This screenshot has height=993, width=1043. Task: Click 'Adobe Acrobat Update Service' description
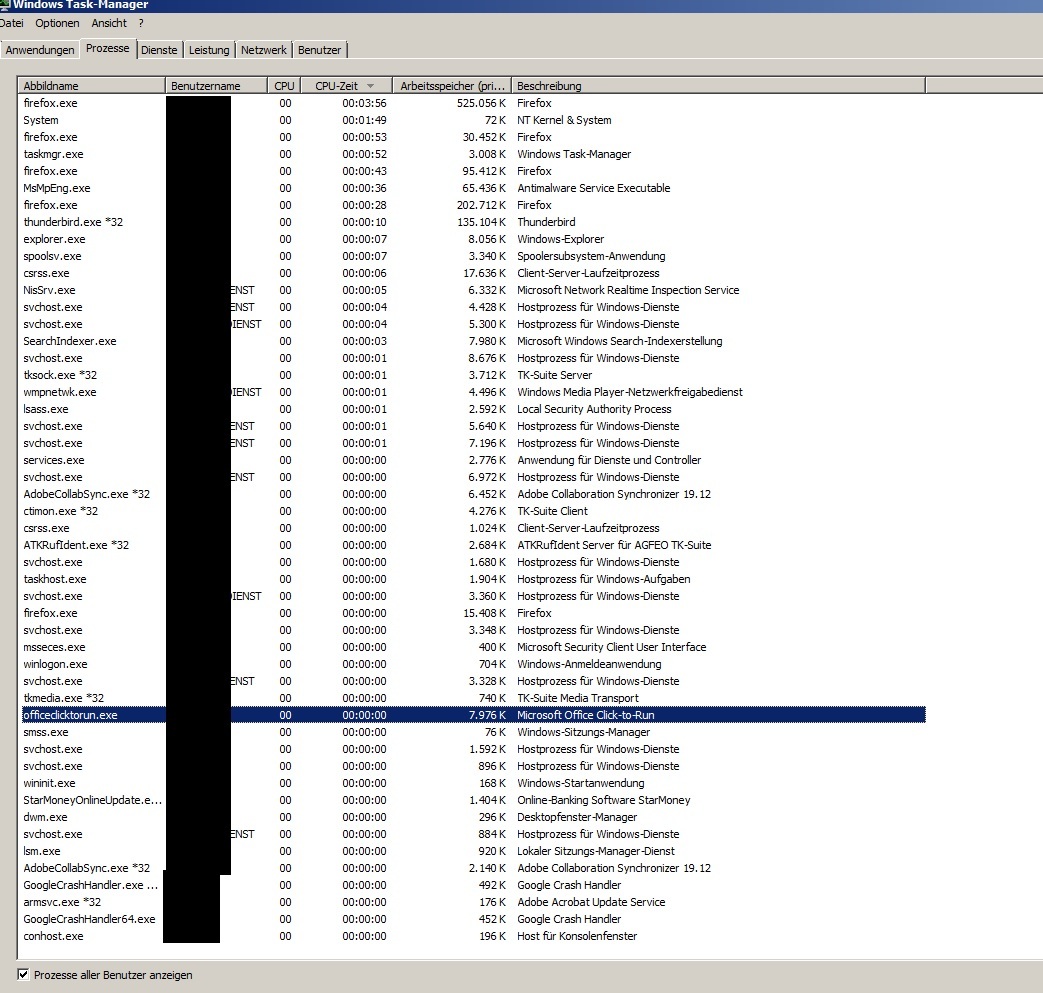591,903
